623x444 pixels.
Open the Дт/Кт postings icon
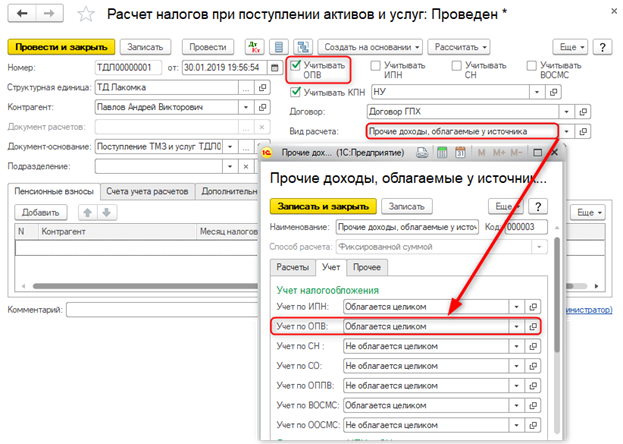(x=255, y=47)
